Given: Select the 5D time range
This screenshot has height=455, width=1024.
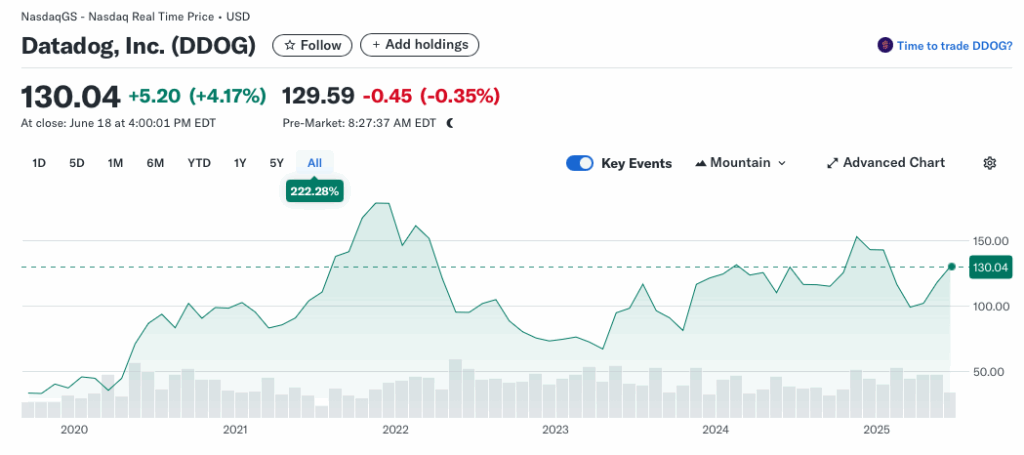Looking at the screenshot, I should pos(77,163).
